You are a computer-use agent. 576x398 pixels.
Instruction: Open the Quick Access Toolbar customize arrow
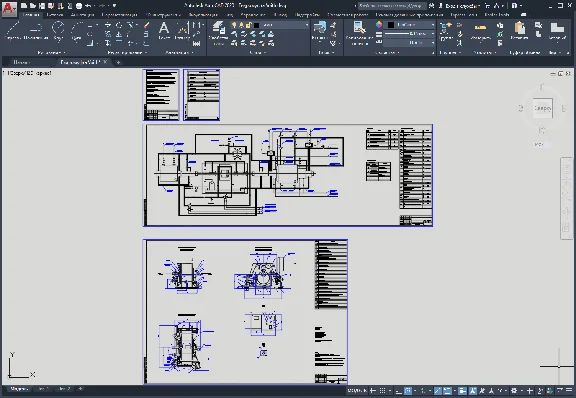coord(114,6)
